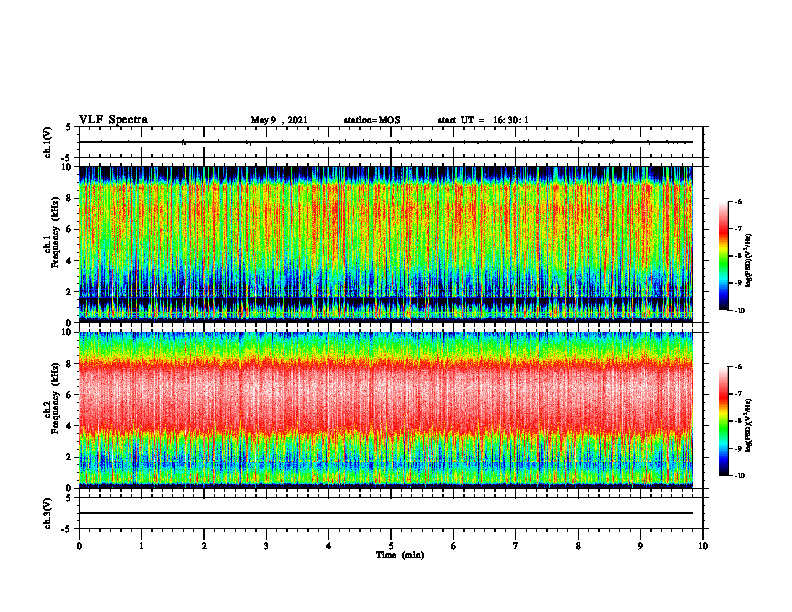792x612 pixels.
Task: Click the "2" kHz tick of ch.2 spectrogram
Action: coord(69,457)
